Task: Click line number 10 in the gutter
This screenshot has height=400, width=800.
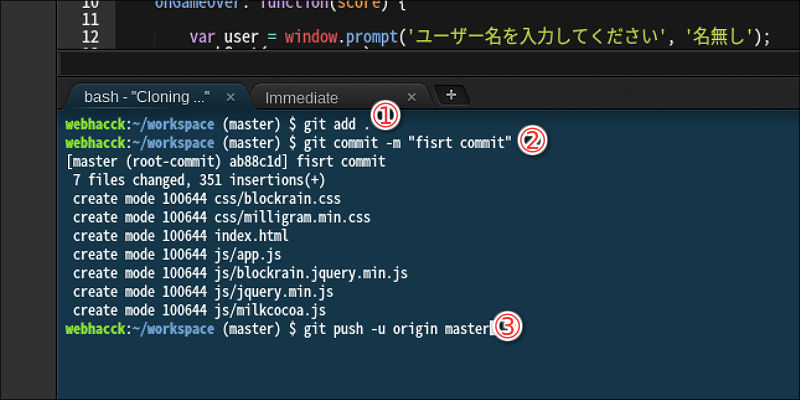Action: (90, 4)
